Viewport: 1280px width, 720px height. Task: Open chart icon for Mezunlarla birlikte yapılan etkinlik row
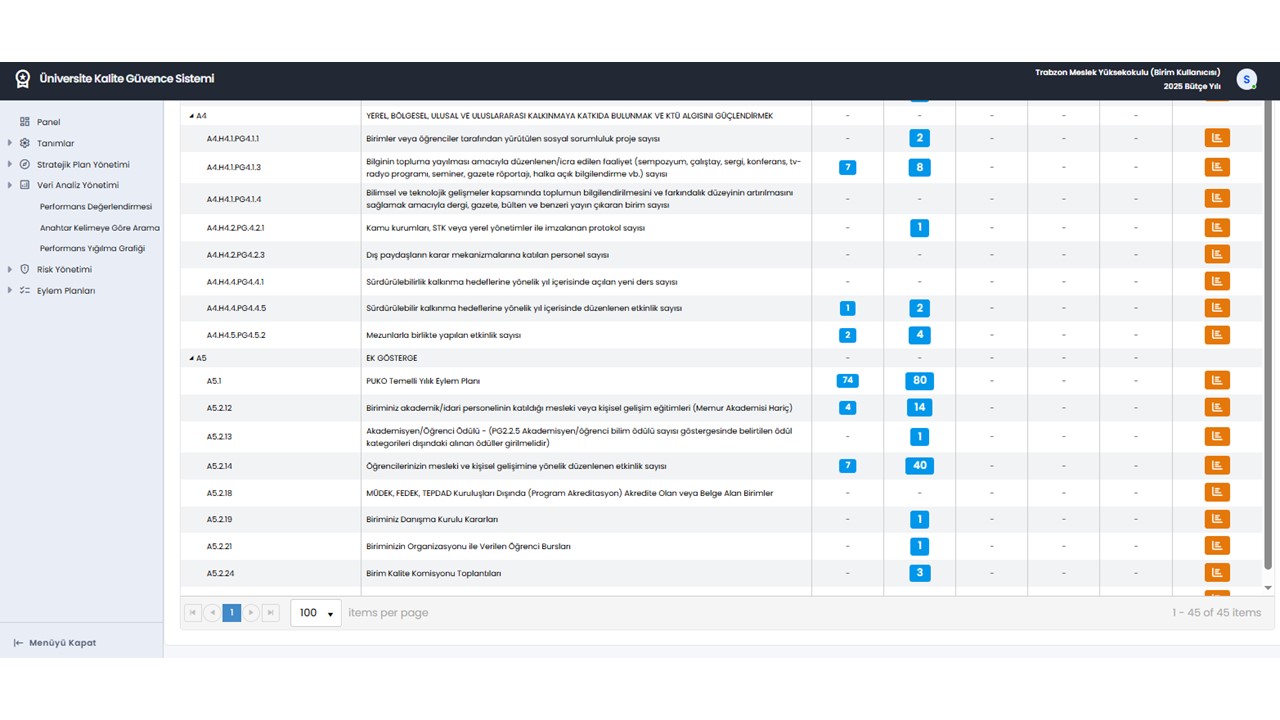tap(1217, 335)
